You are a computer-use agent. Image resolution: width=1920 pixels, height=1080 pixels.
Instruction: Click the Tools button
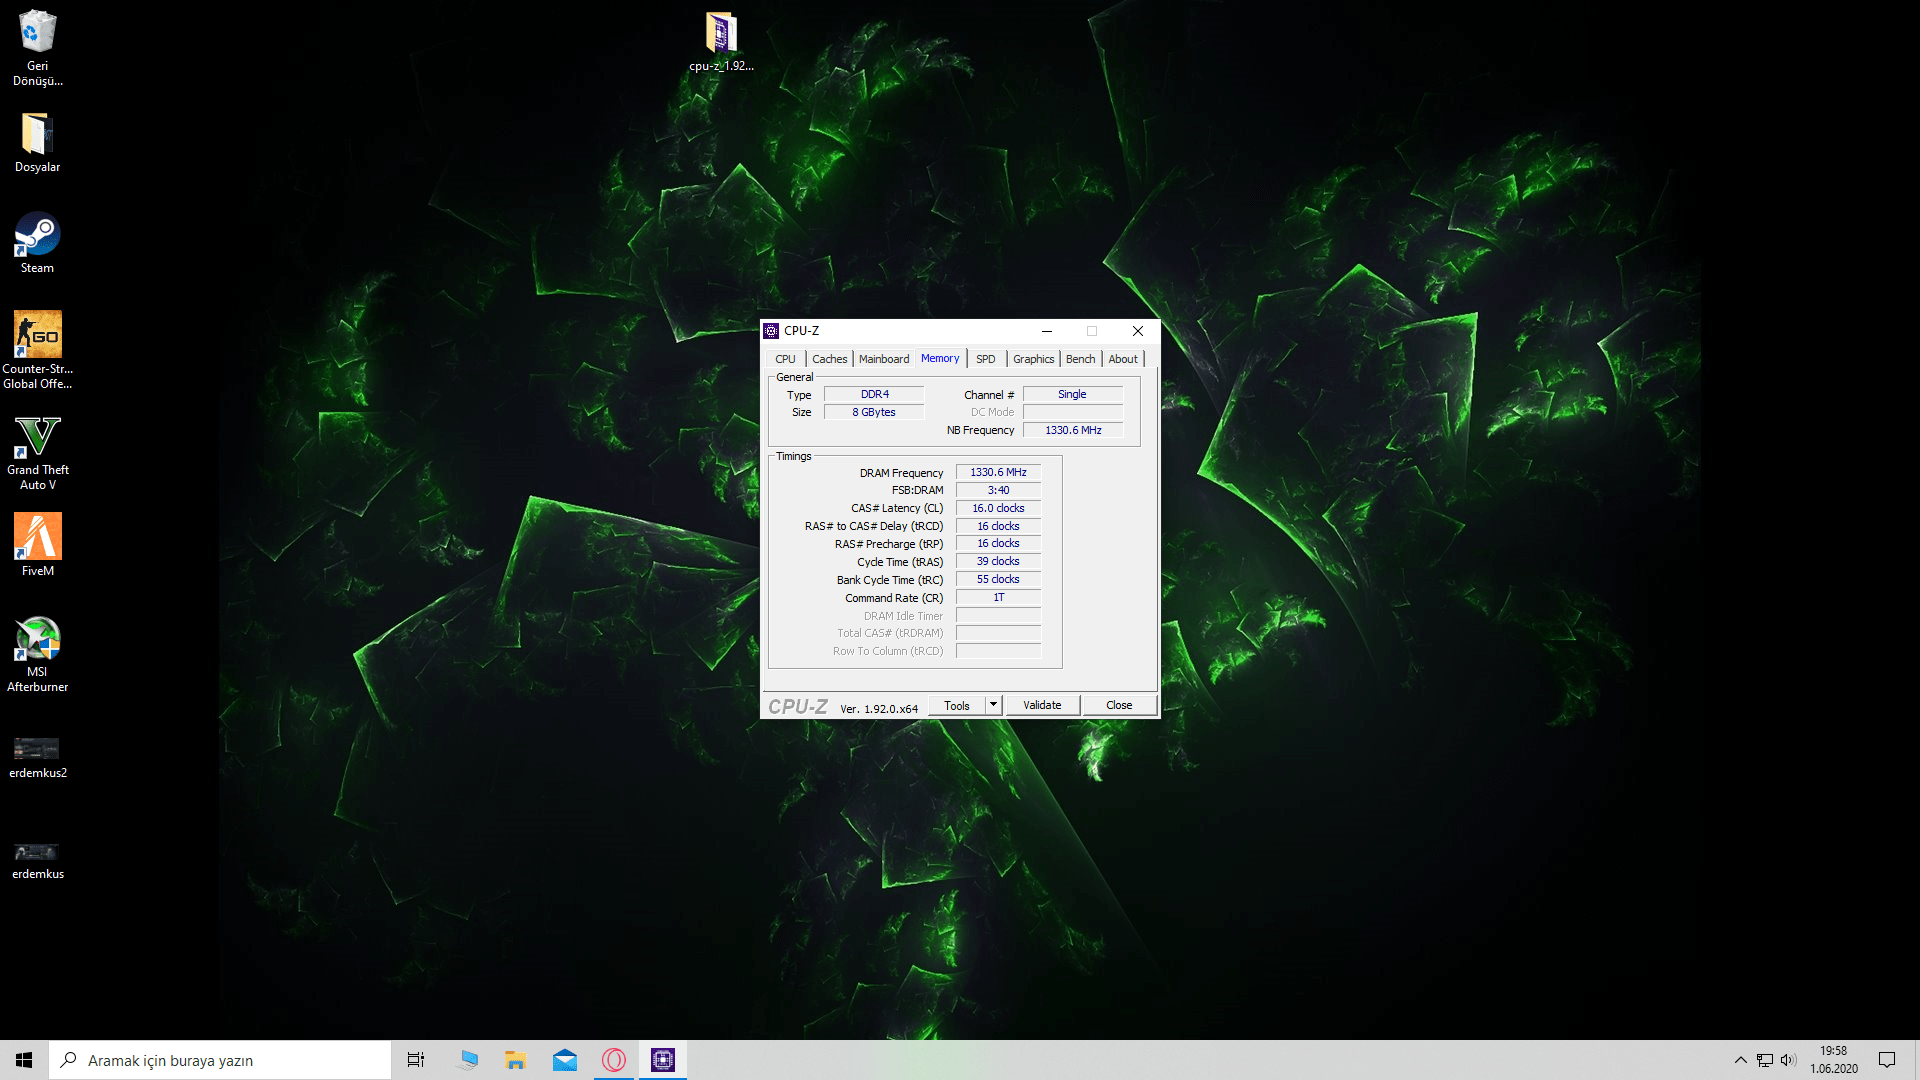[x=956, y=705]
